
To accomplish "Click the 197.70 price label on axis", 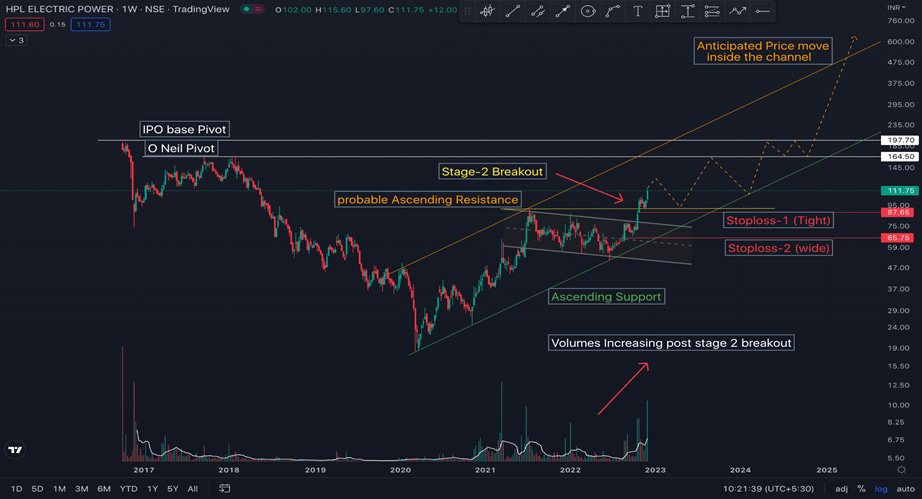I will coord(900,140).
